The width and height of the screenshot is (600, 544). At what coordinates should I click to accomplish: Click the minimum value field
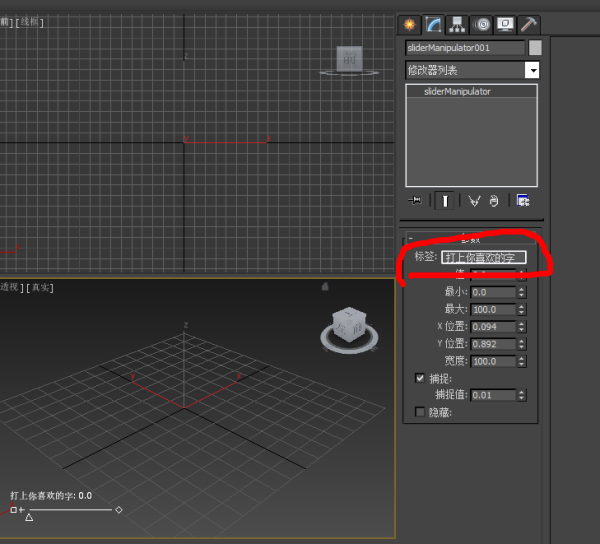(x=493, y=292)
